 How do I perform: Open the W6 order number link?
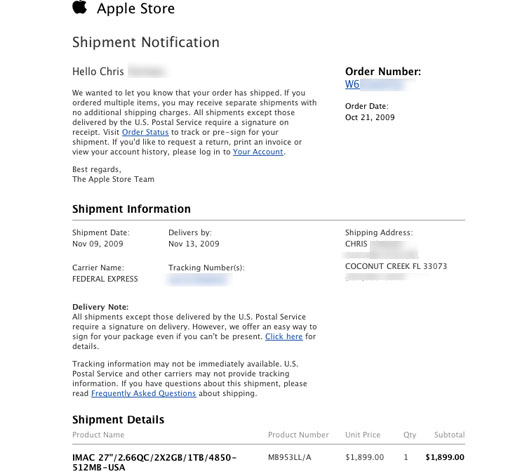coord(352,84)
